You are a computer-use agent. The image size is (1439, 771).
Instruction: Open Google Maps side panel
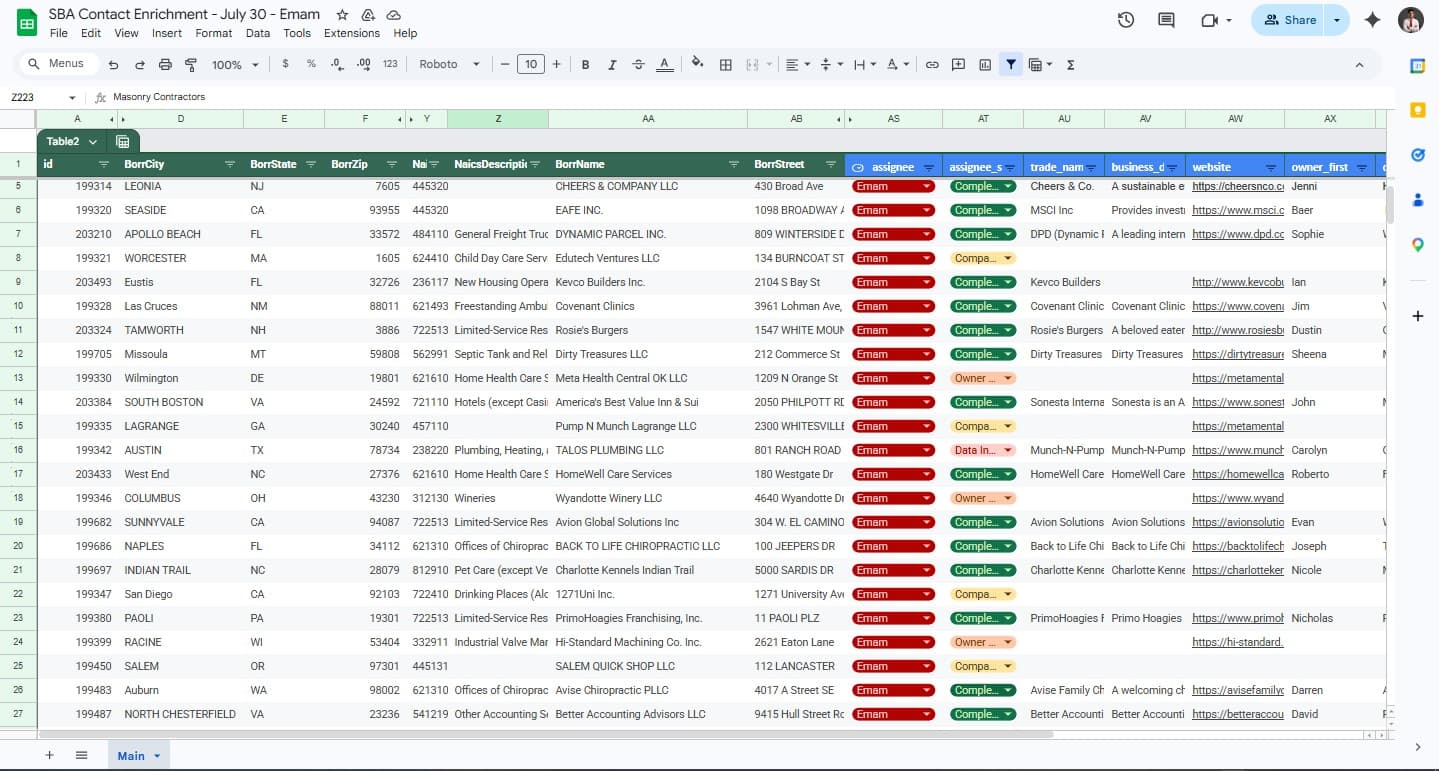[1418, 245]
